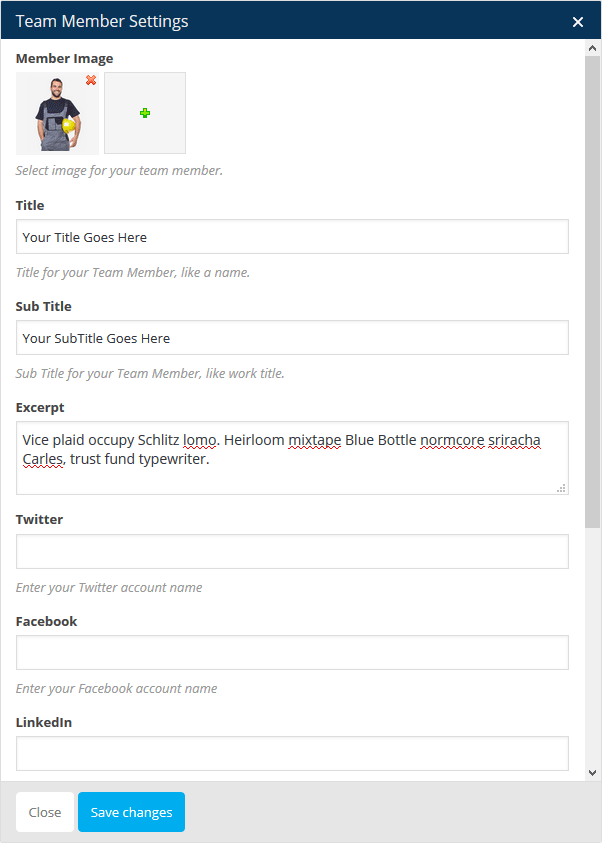Focus the Sub Title text field
602x843 pixels.
coord(292,338)
